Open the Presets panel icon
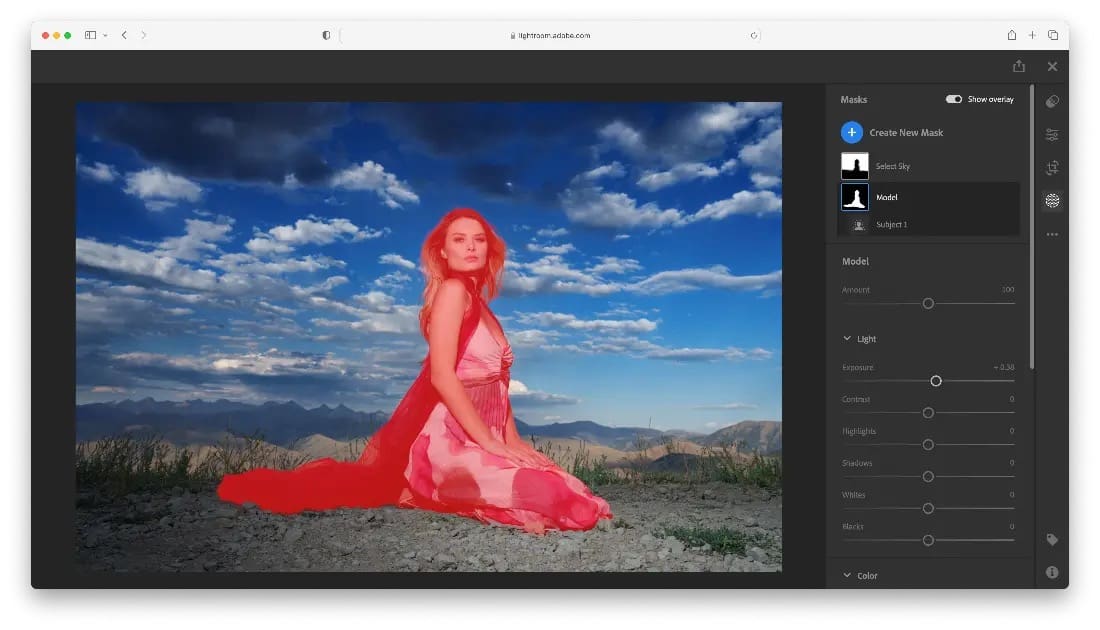 pyautogui.click(x=1052, y=100)
